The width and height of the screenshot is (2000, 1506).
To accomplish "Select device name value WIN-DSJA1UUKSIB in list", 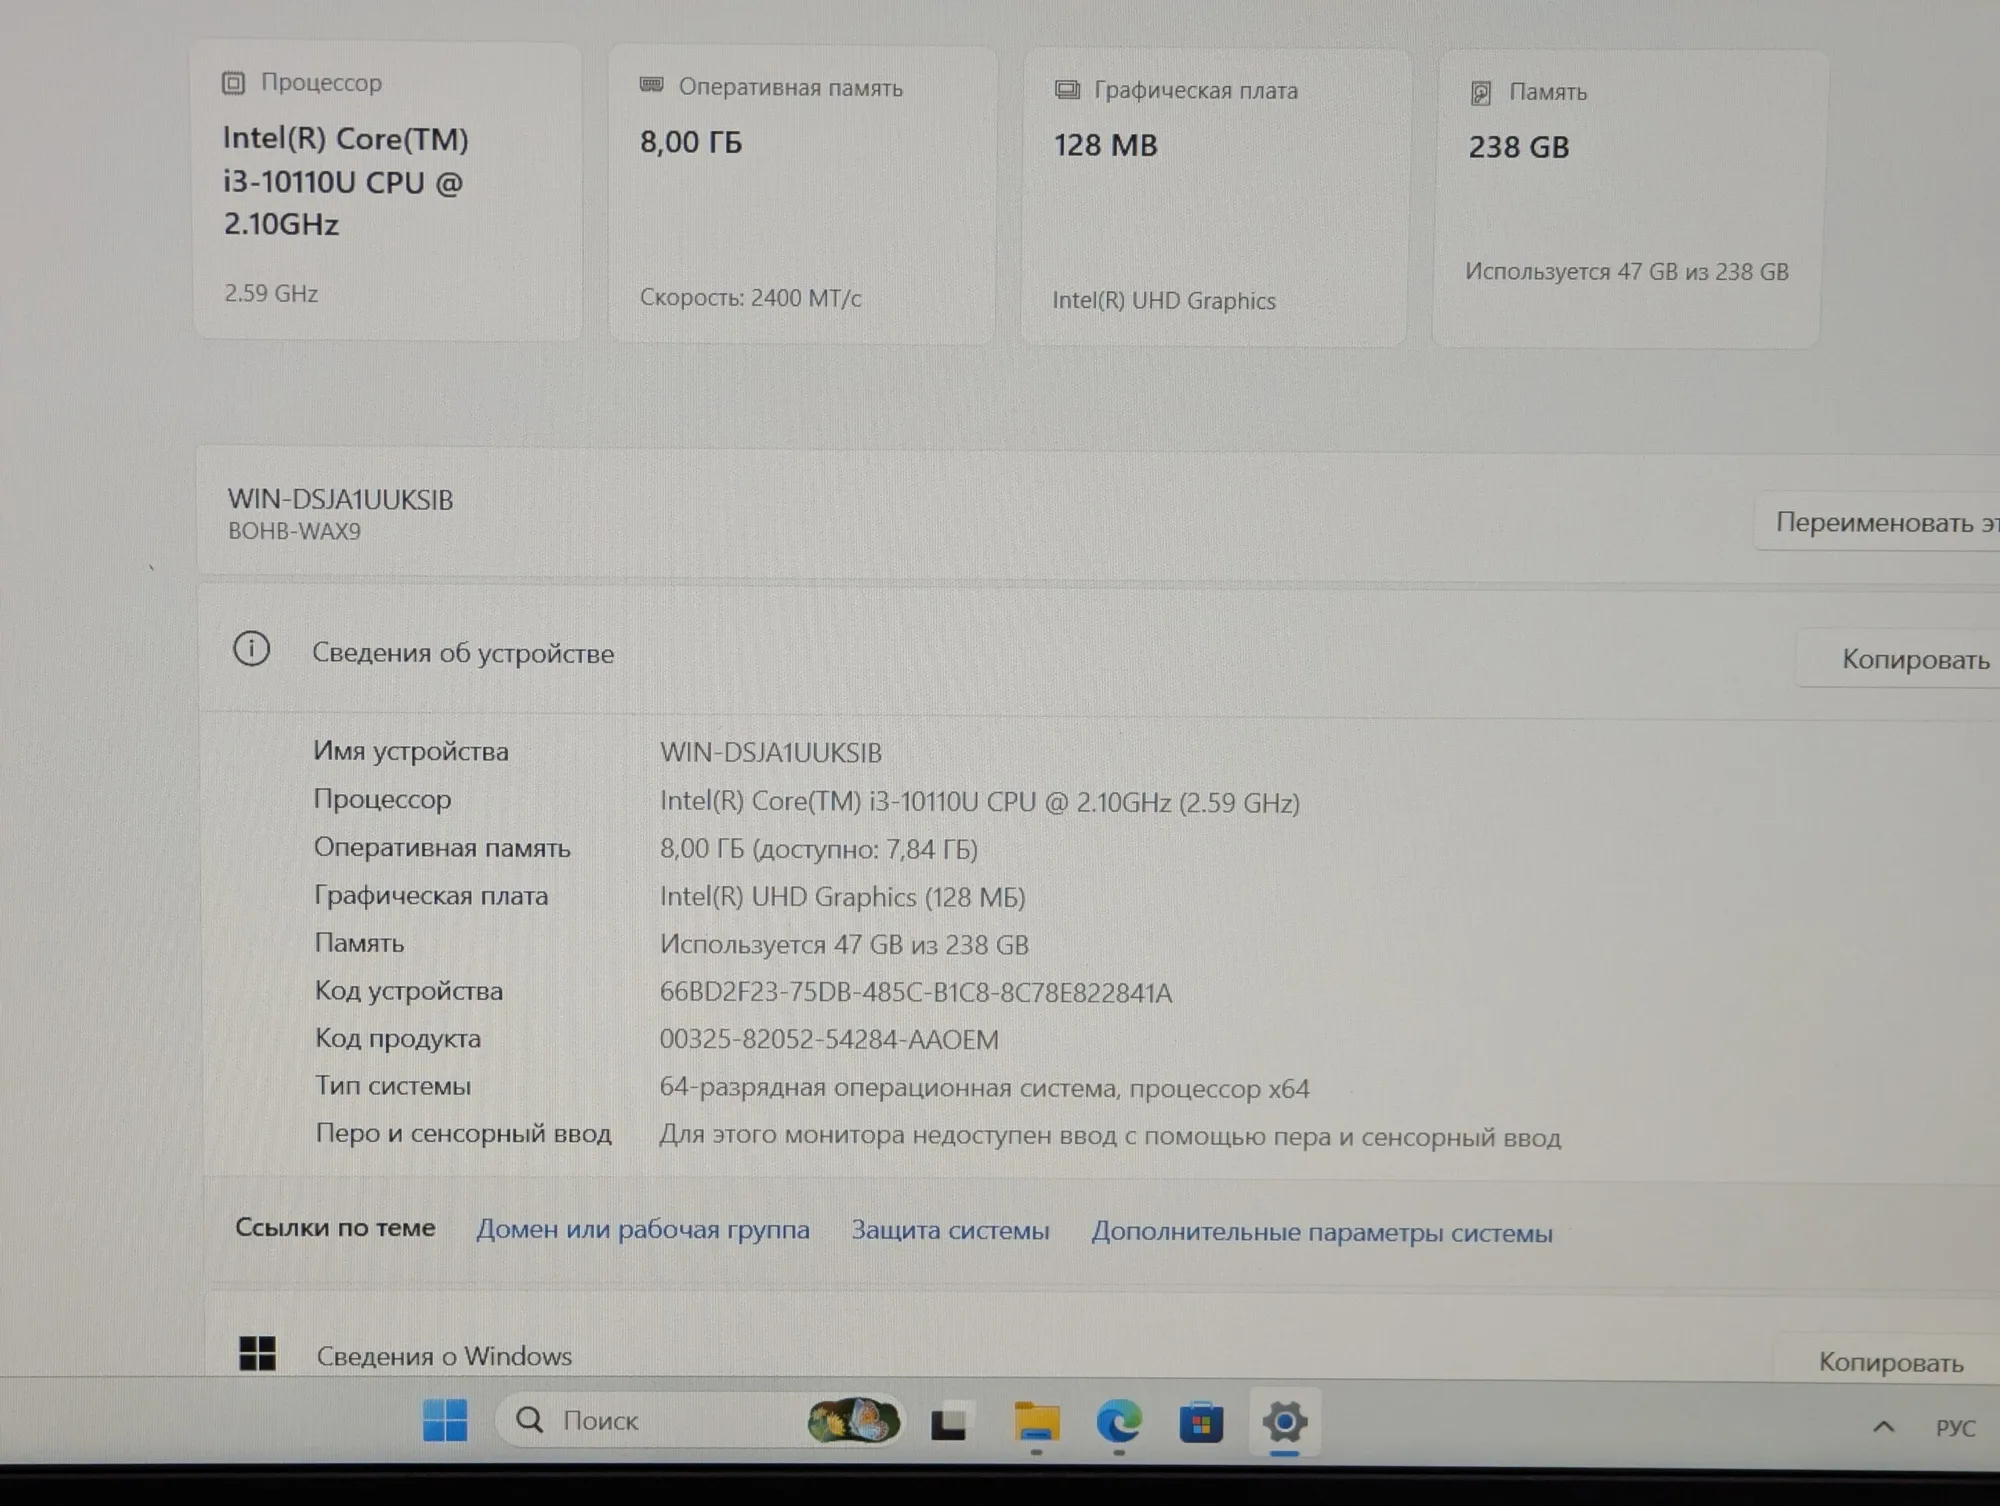I will click(x=771, y=752).
